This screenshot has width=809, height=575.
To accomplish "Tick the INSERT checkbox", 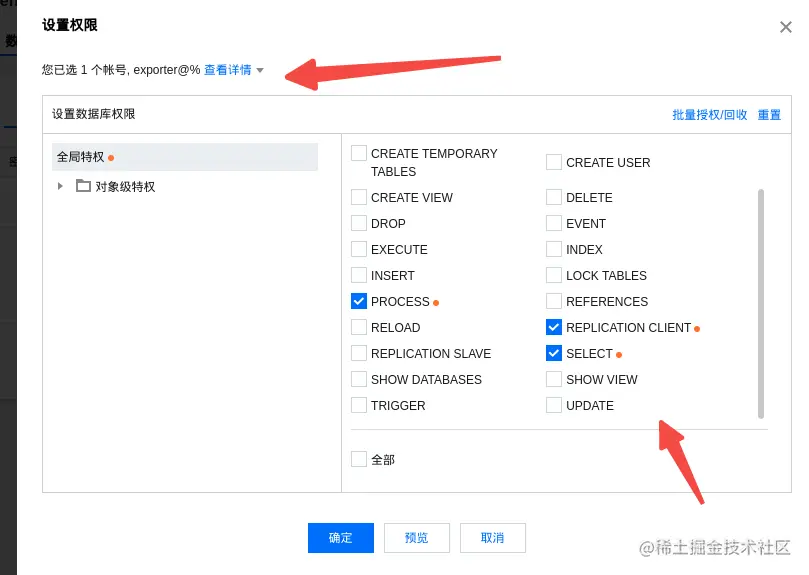I will click(x=359, y=275).
